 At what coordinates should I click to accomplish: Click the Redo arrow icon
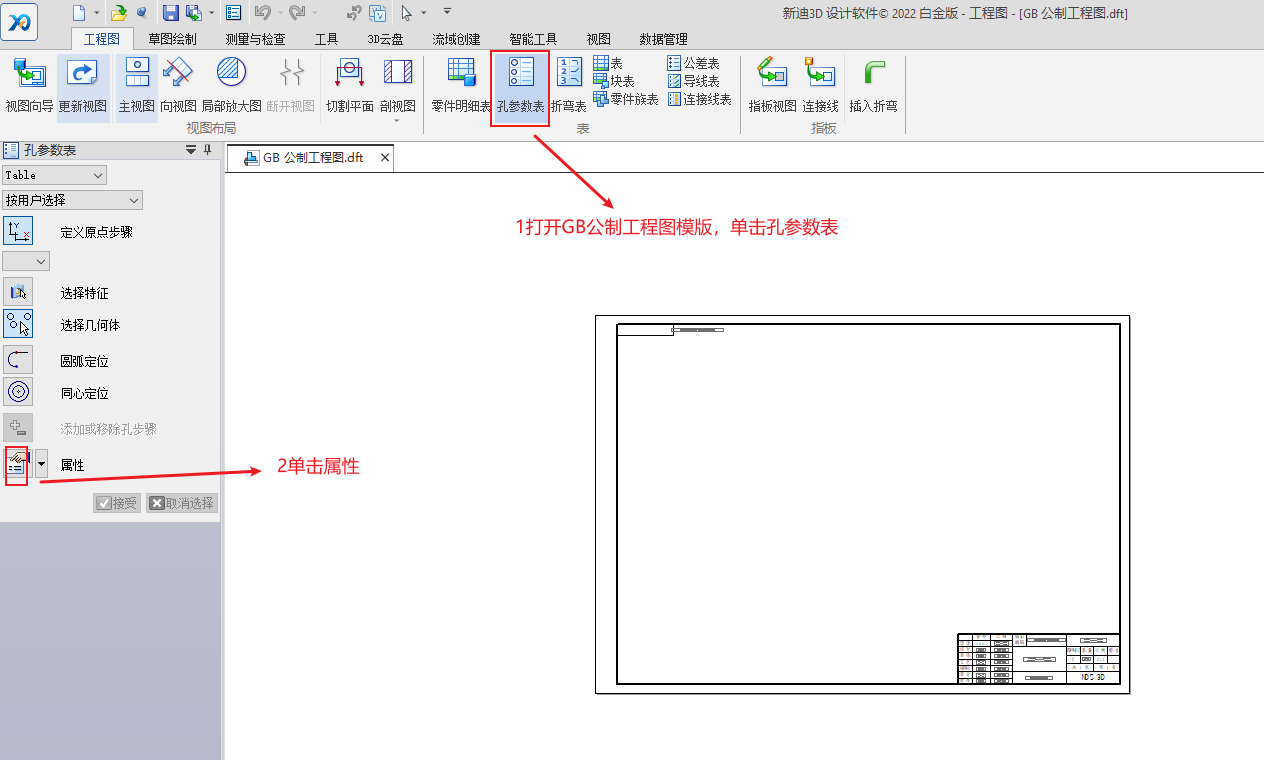click(297, 12)
